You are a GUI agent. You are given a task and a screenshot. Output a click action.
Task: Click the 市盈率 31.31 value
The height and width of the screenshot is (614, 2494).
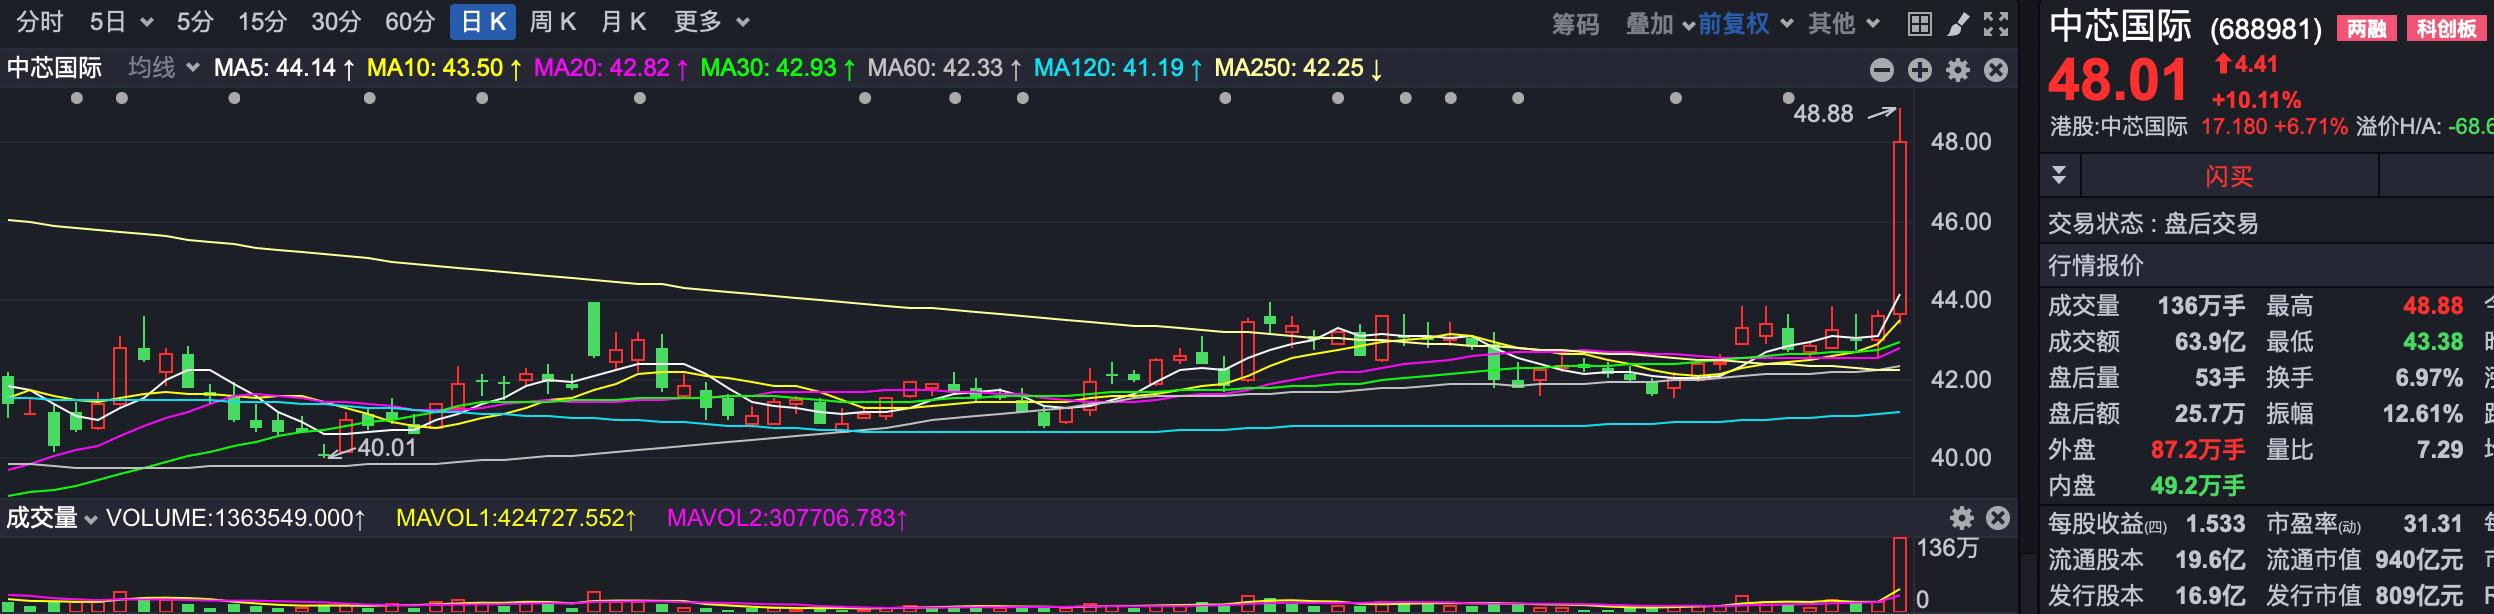tap(2433, 523)
